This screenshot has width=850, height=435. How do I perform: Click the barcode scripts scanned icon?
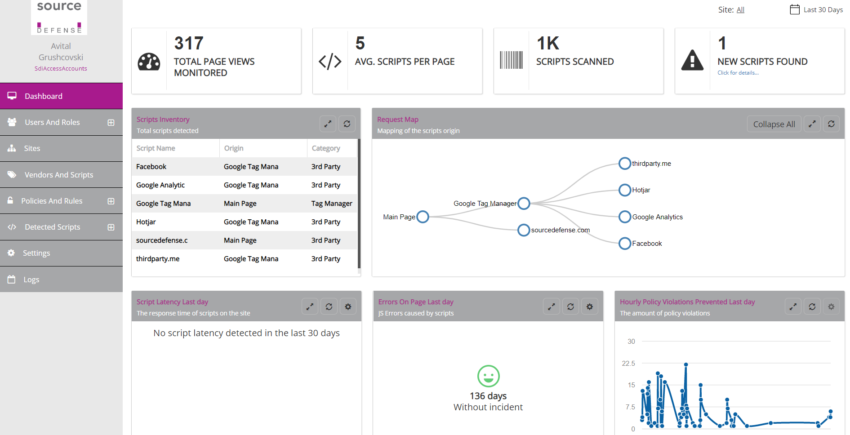pyautogui.click(x=511, y=60)
